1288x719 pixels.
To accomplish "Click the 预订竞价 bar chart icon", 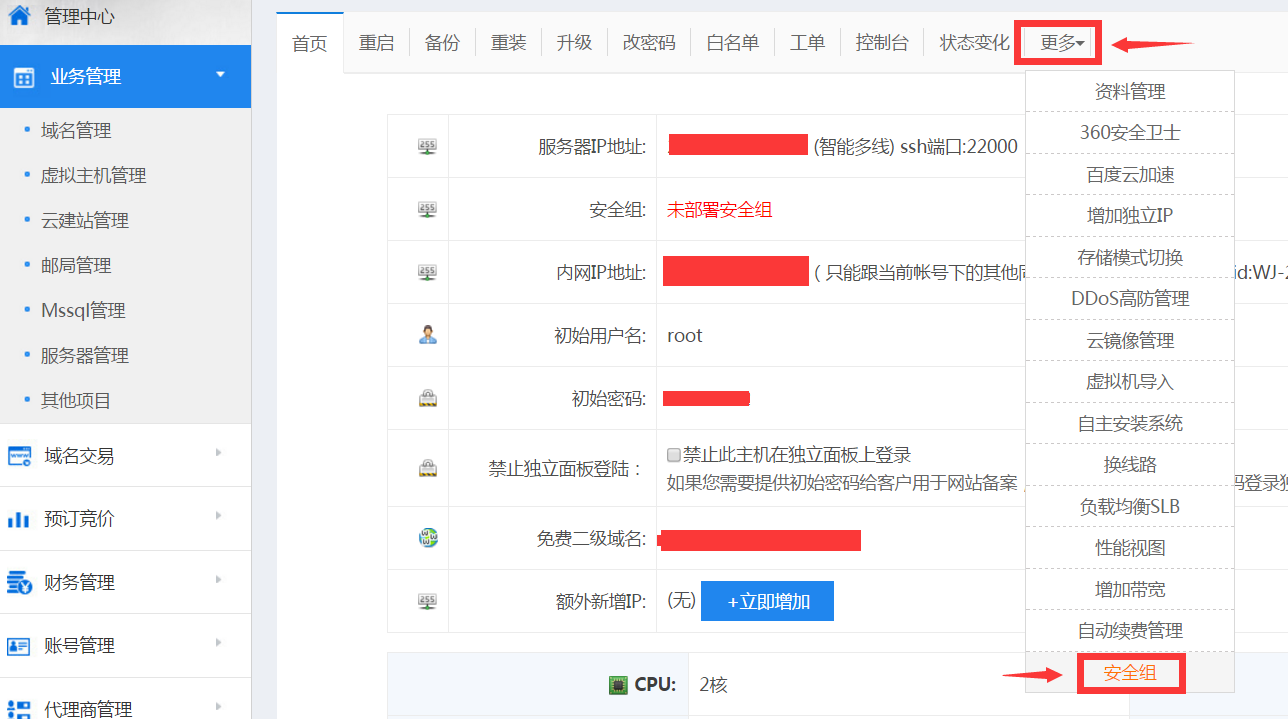I will [19, 519].
